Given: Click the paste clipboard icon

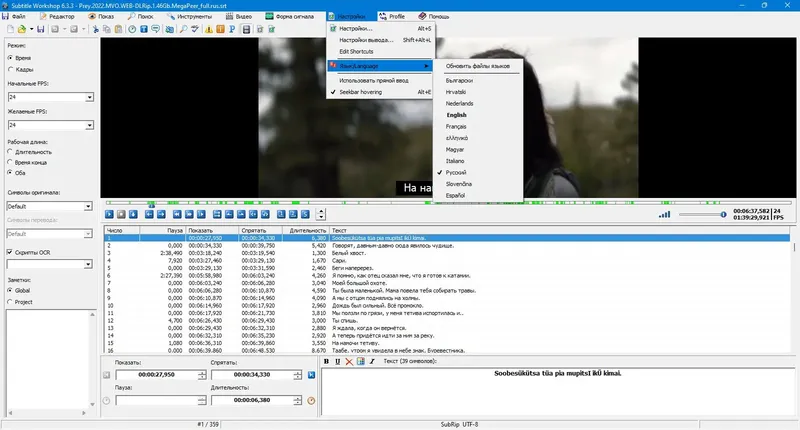Looking at the screenshot, I should 118,29.
